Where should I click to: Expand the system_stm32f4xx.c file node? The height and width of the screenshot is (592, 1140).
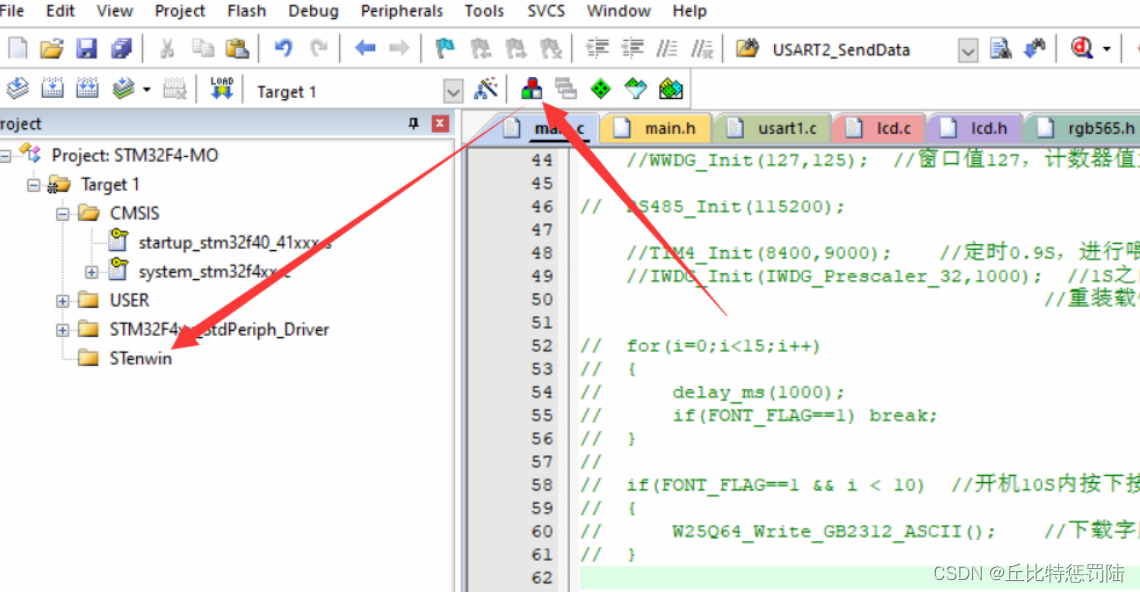[x=92, y=272]
